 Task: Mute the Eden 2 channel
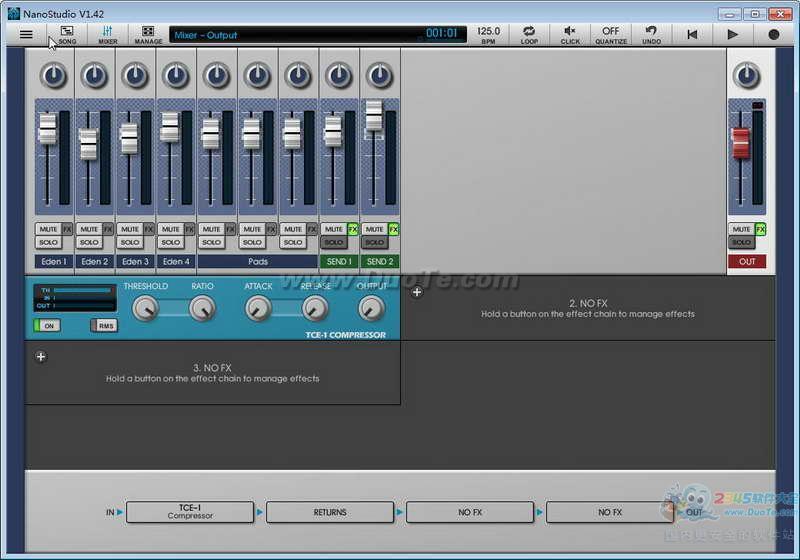pos(89,229)
